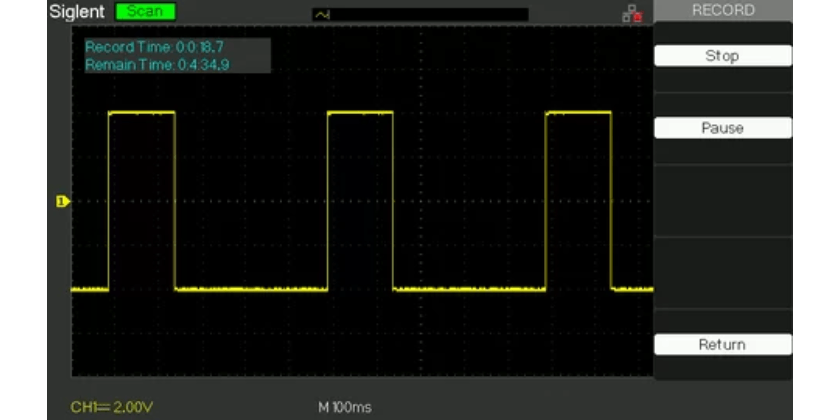The width and height of the screenshot is (840, 420).
Task: Click the low-level trace between first two pulses
Action: pyautogui.click(x=250, y=289)
